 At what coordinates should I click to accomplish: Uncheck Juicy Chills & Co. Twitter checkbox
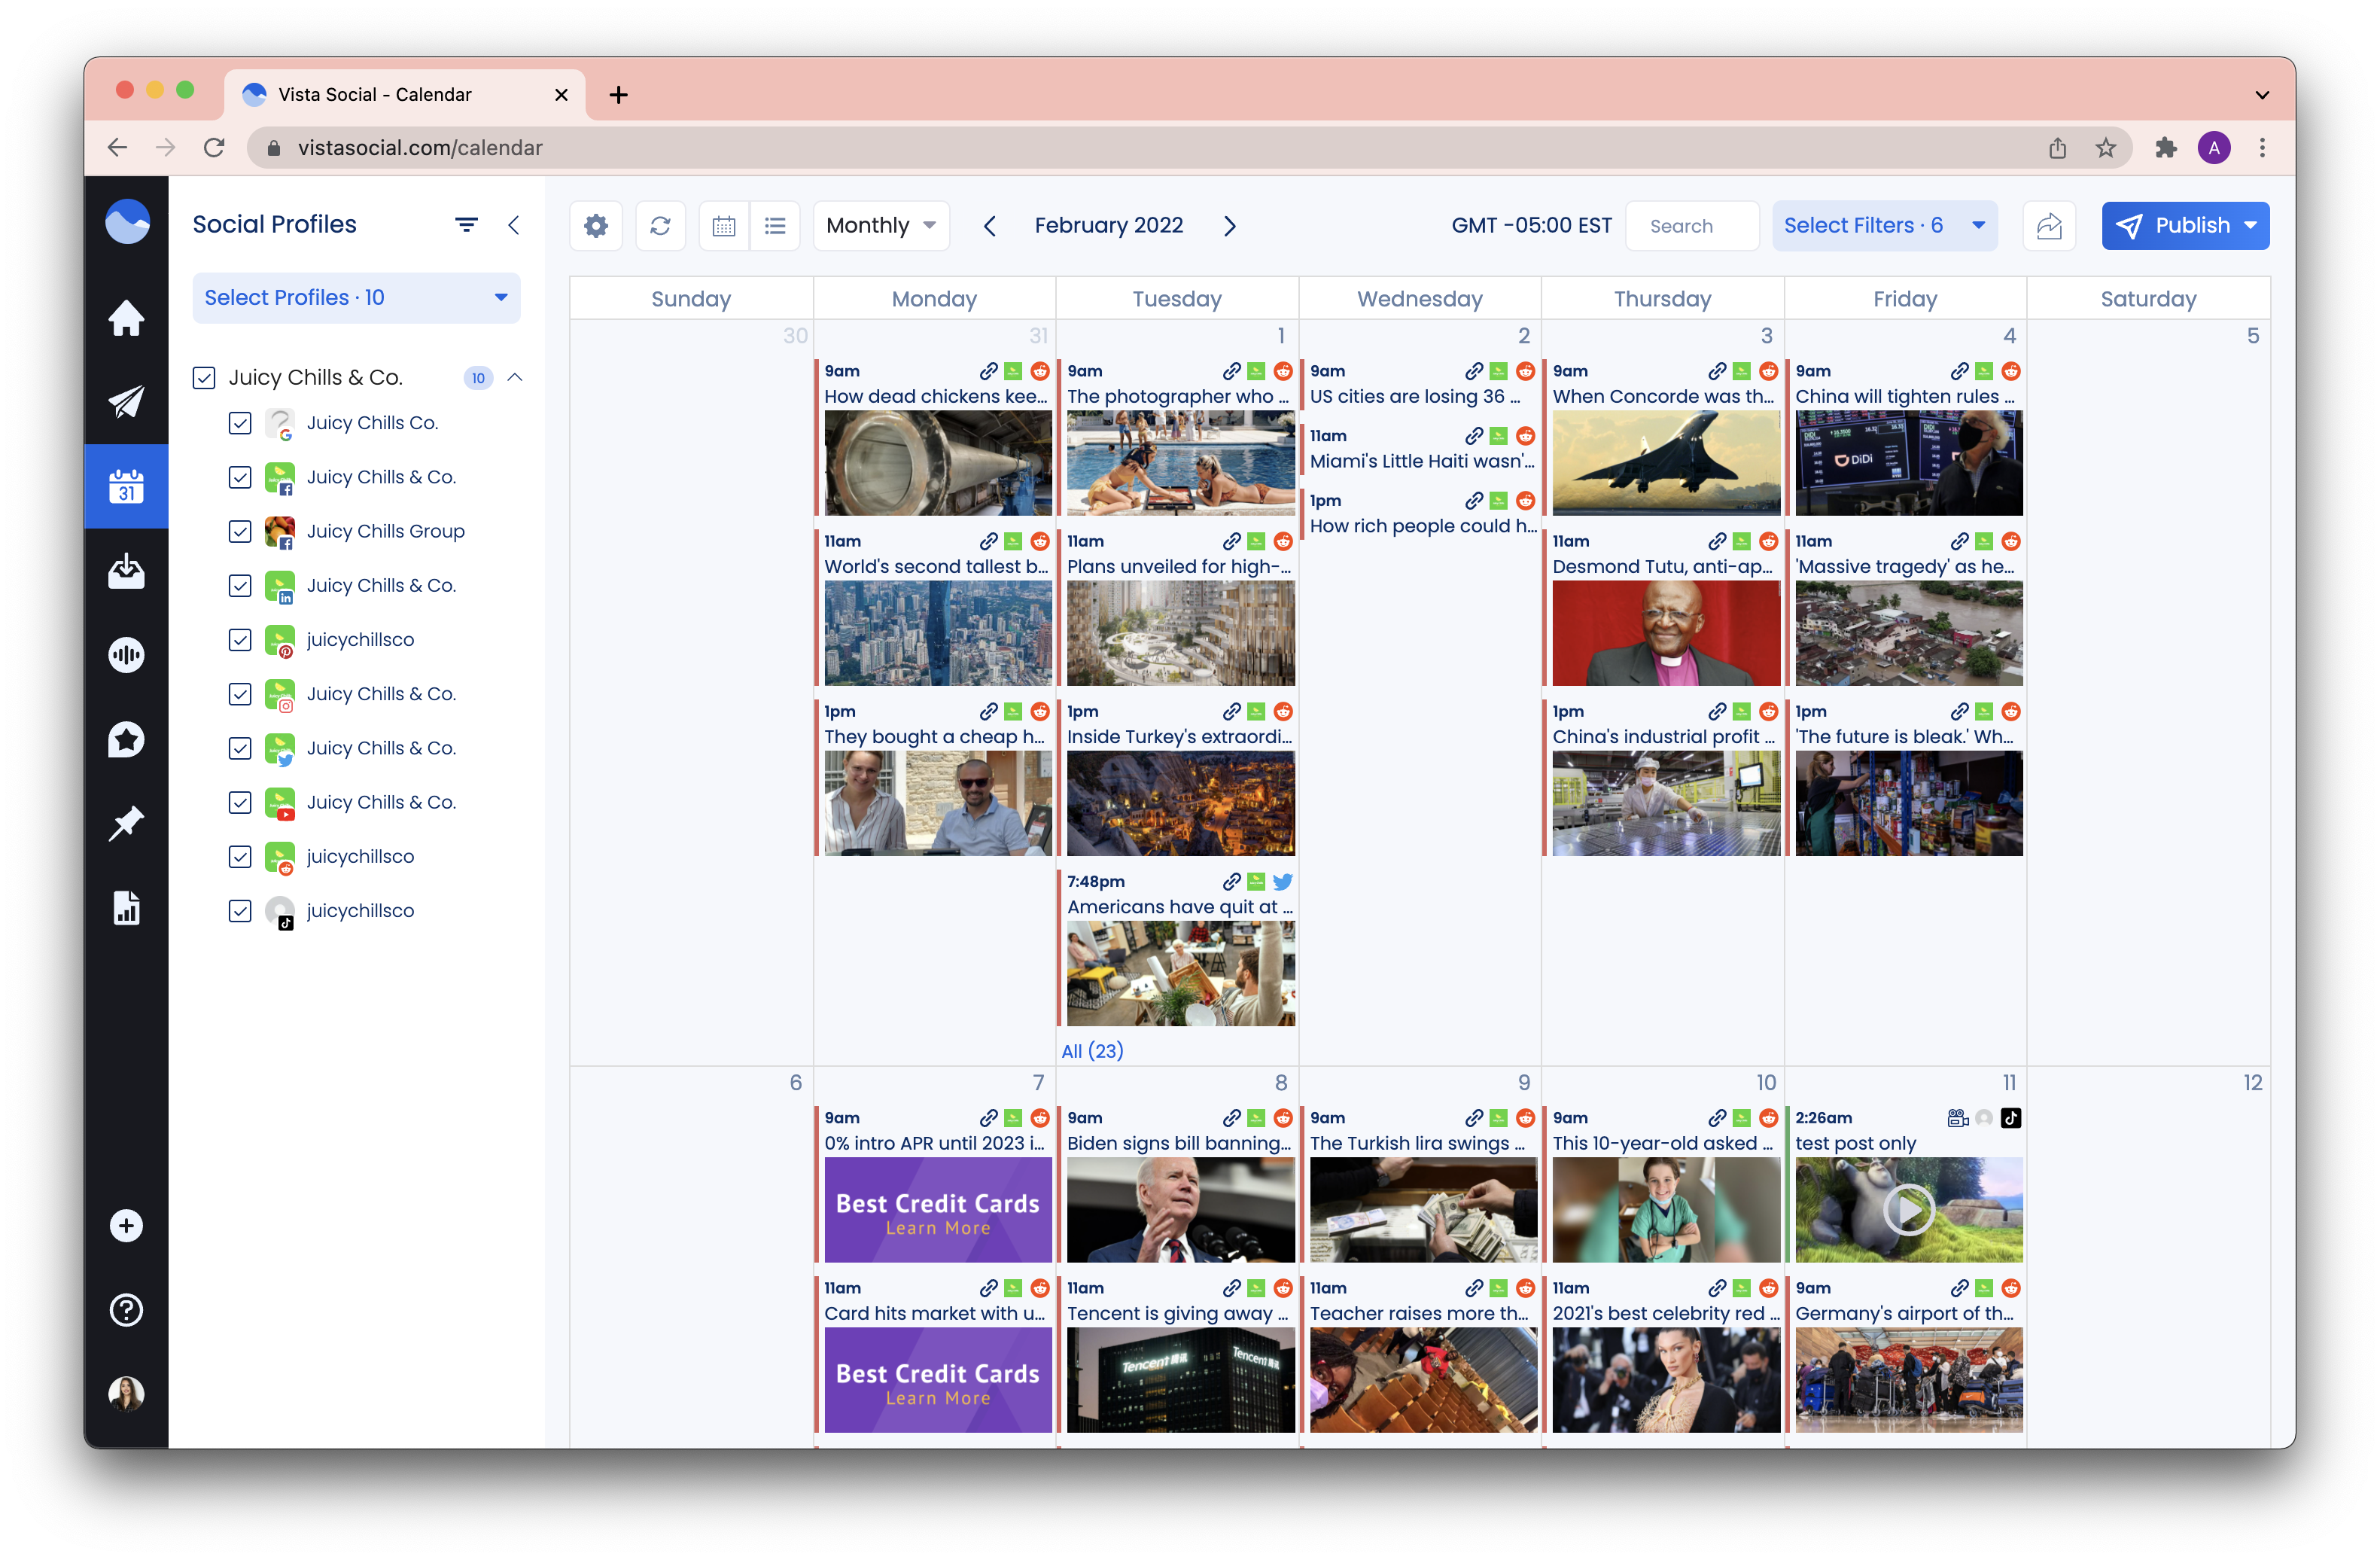[x=240, y=748]
